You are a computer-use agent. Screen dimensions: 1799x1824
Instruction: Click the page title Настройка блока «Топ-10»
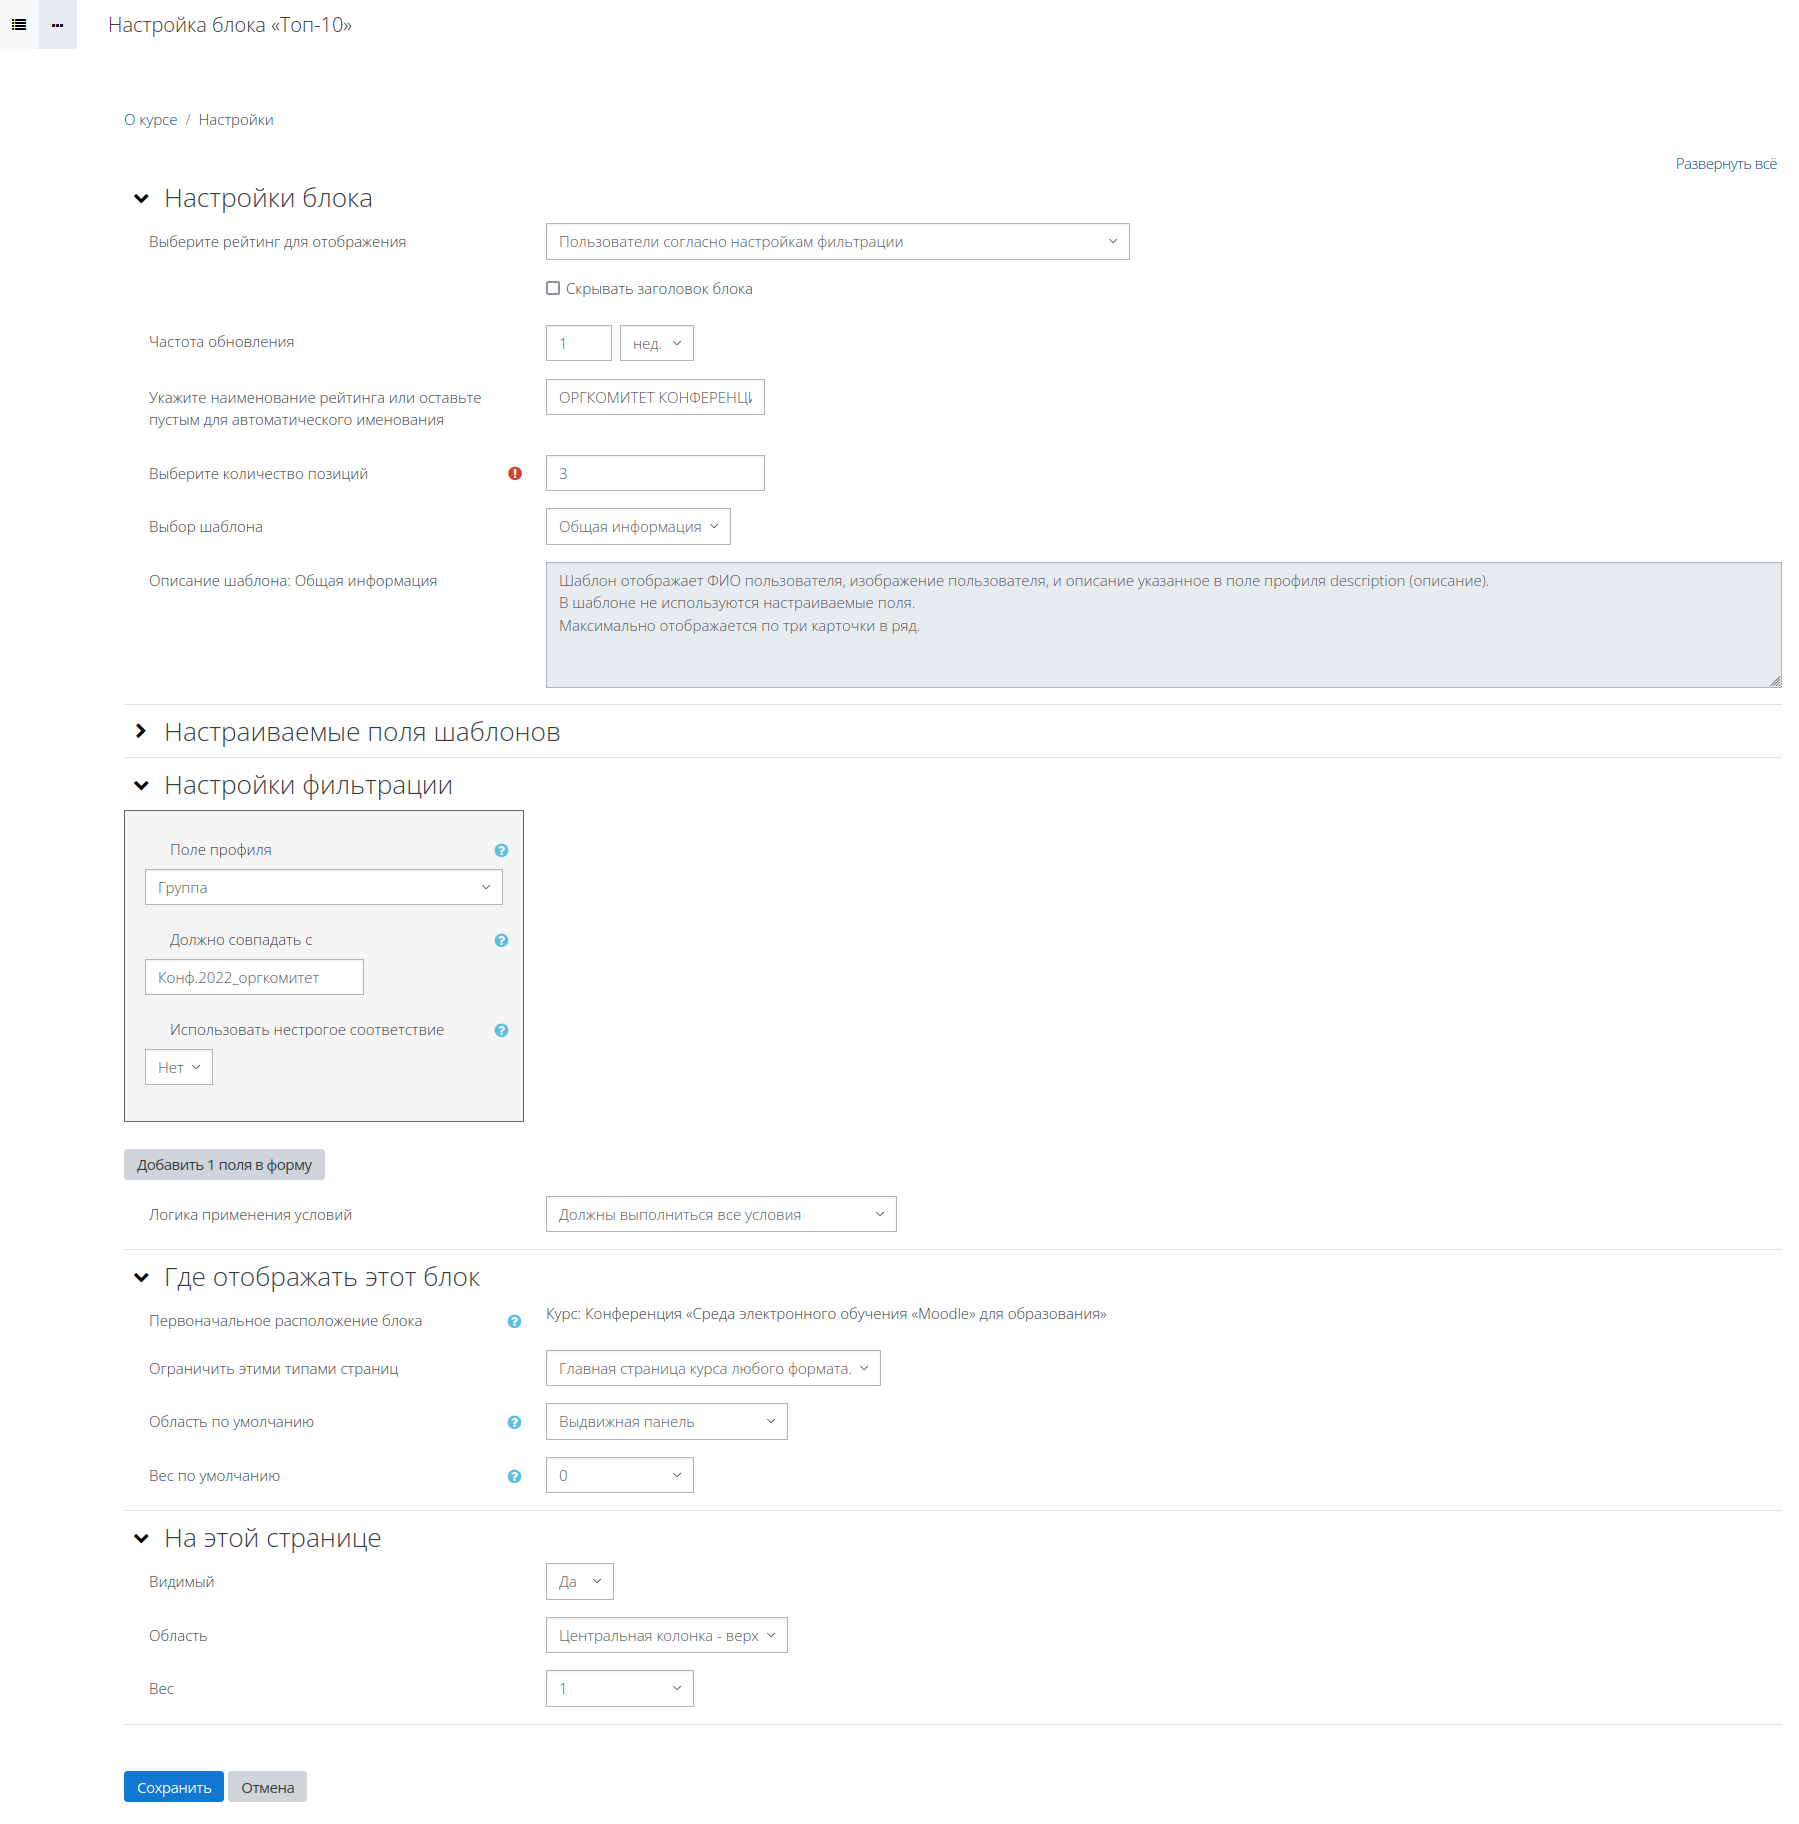tap(230, 25)
